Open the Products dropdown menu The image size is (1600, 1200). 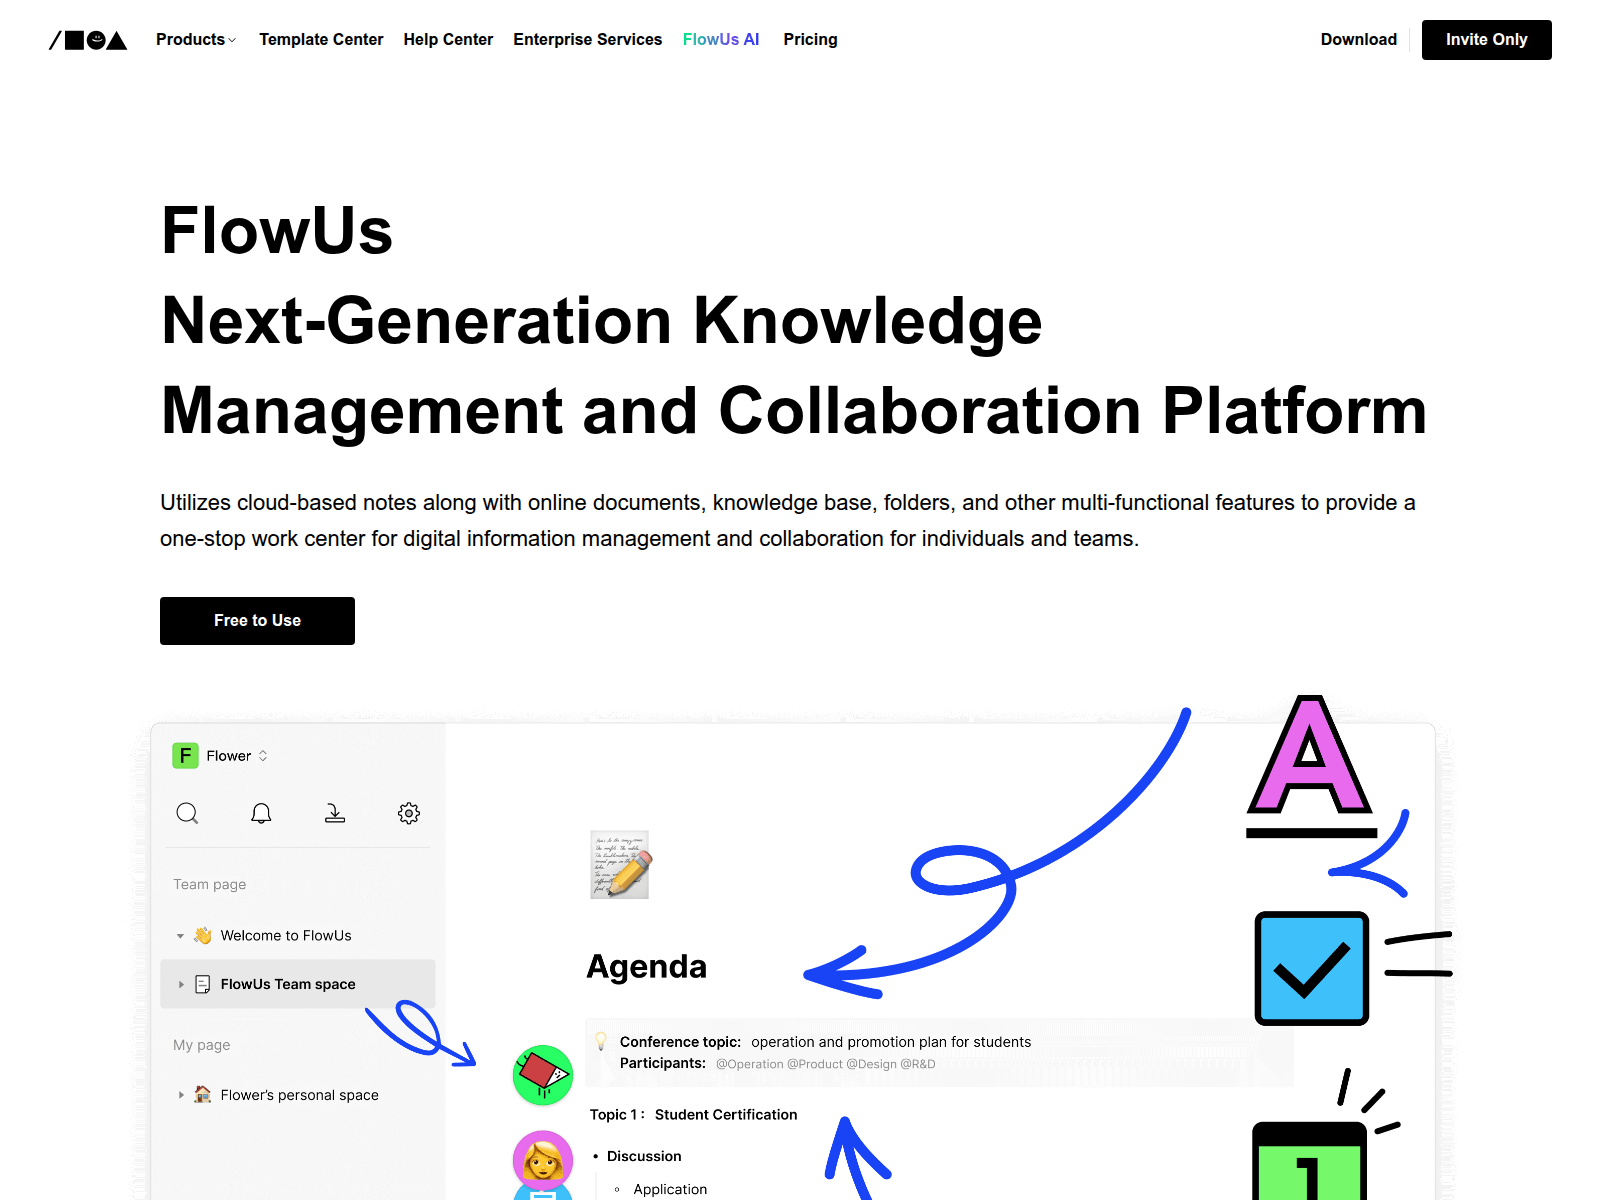click(x=195, y=39)
